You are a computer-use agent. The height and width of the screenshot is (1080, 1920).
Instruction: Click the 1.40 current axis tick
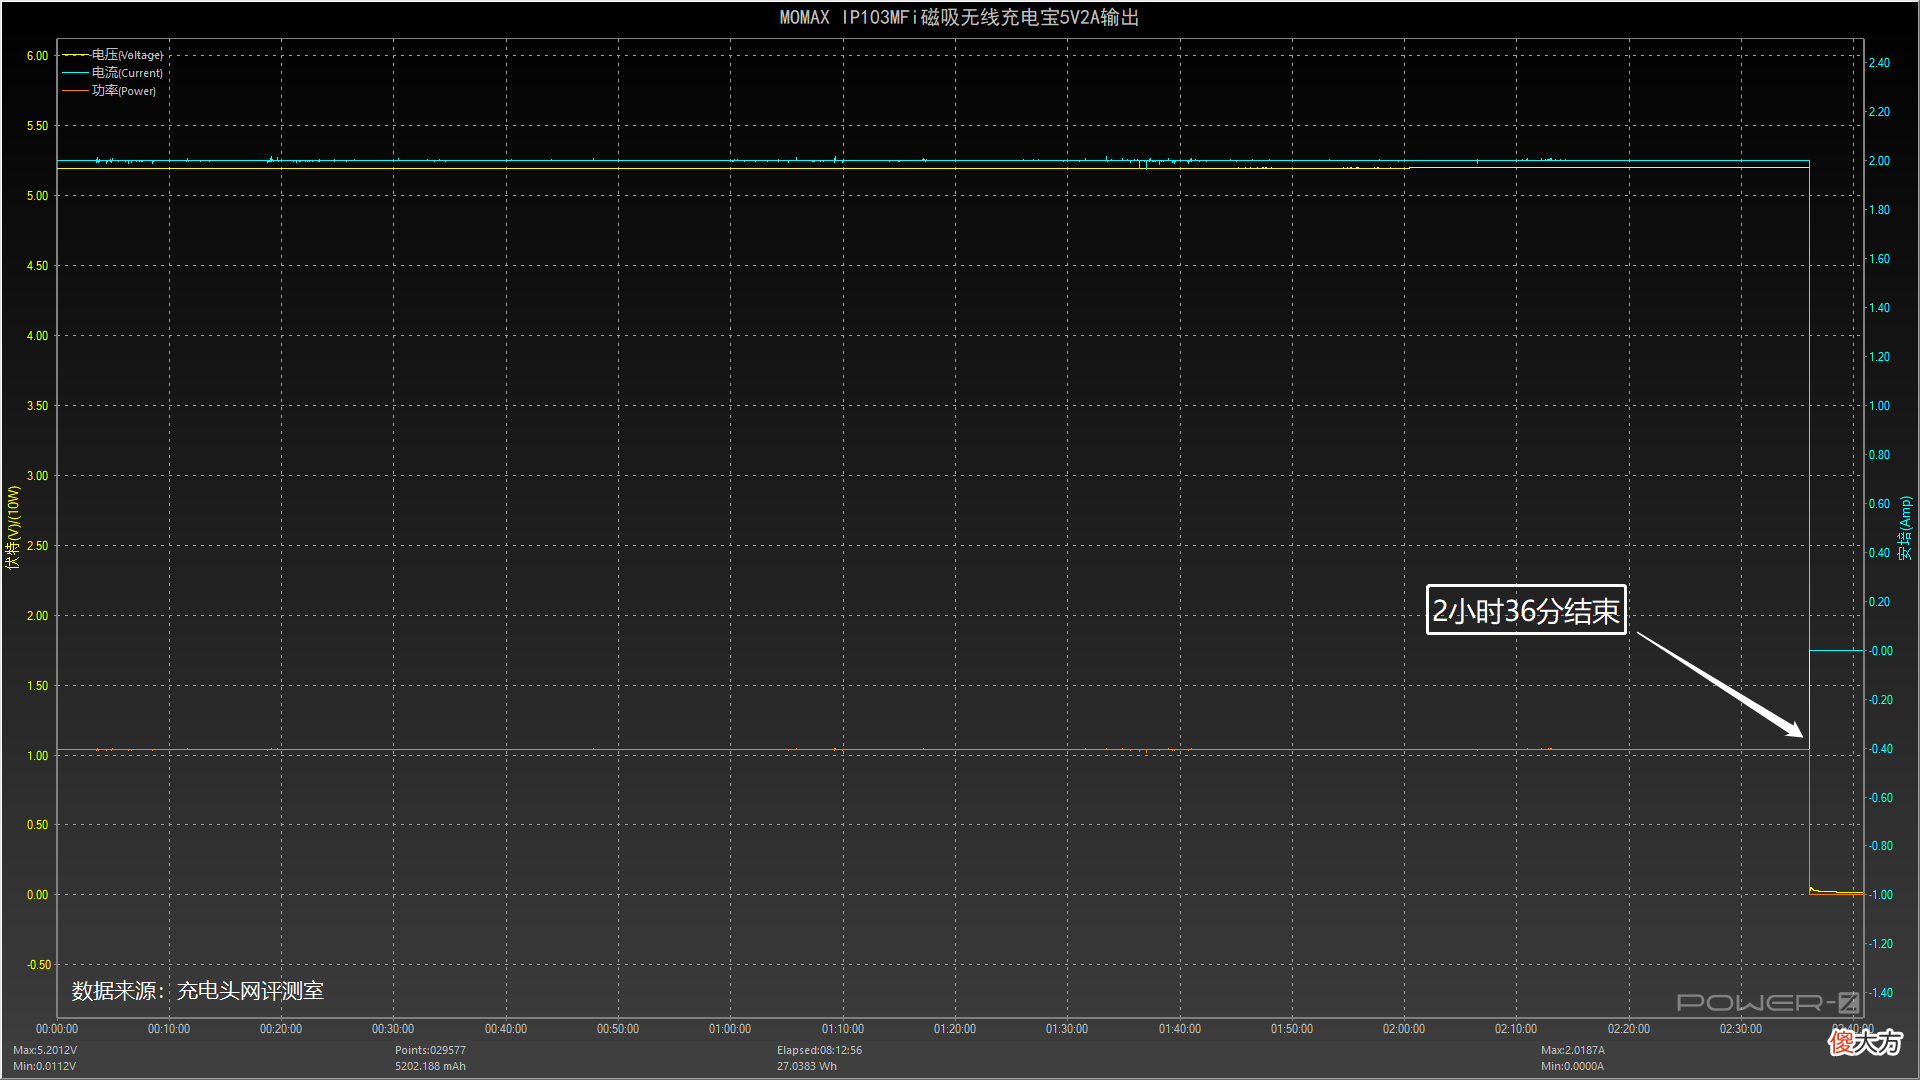1879,308
